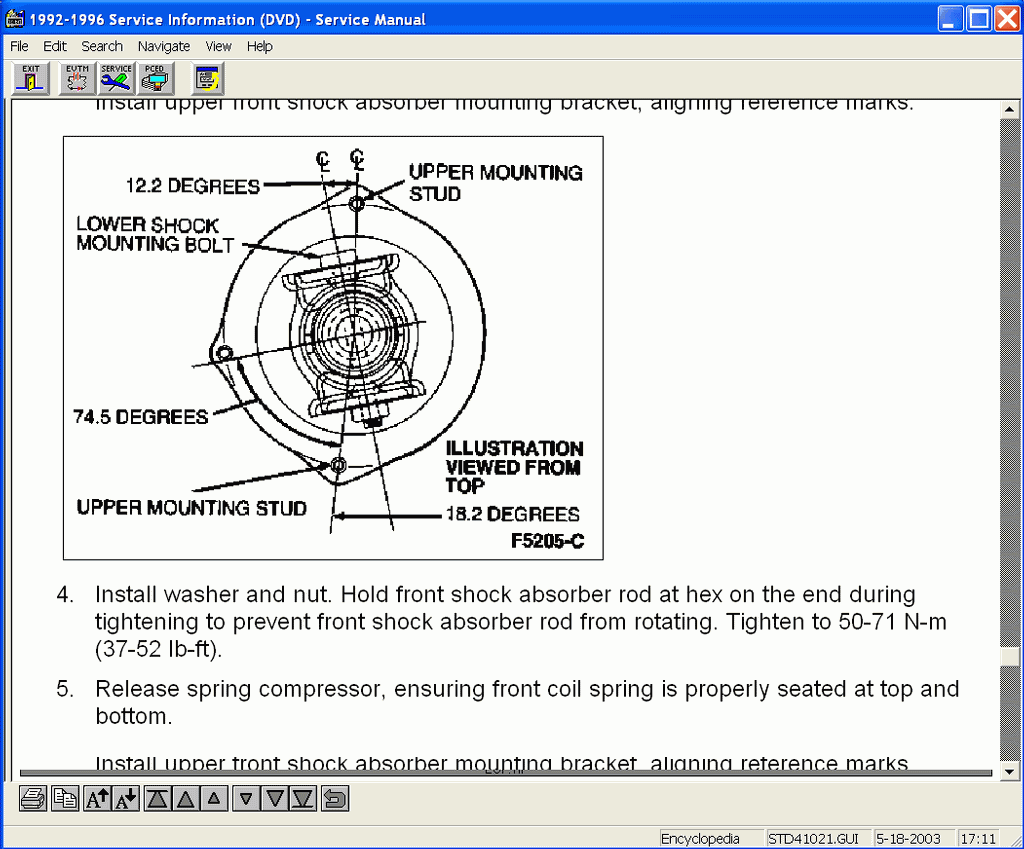Screen dimensions: 1024x849
Task: Go up a page with large up-triangle
Action: (185, 798)
